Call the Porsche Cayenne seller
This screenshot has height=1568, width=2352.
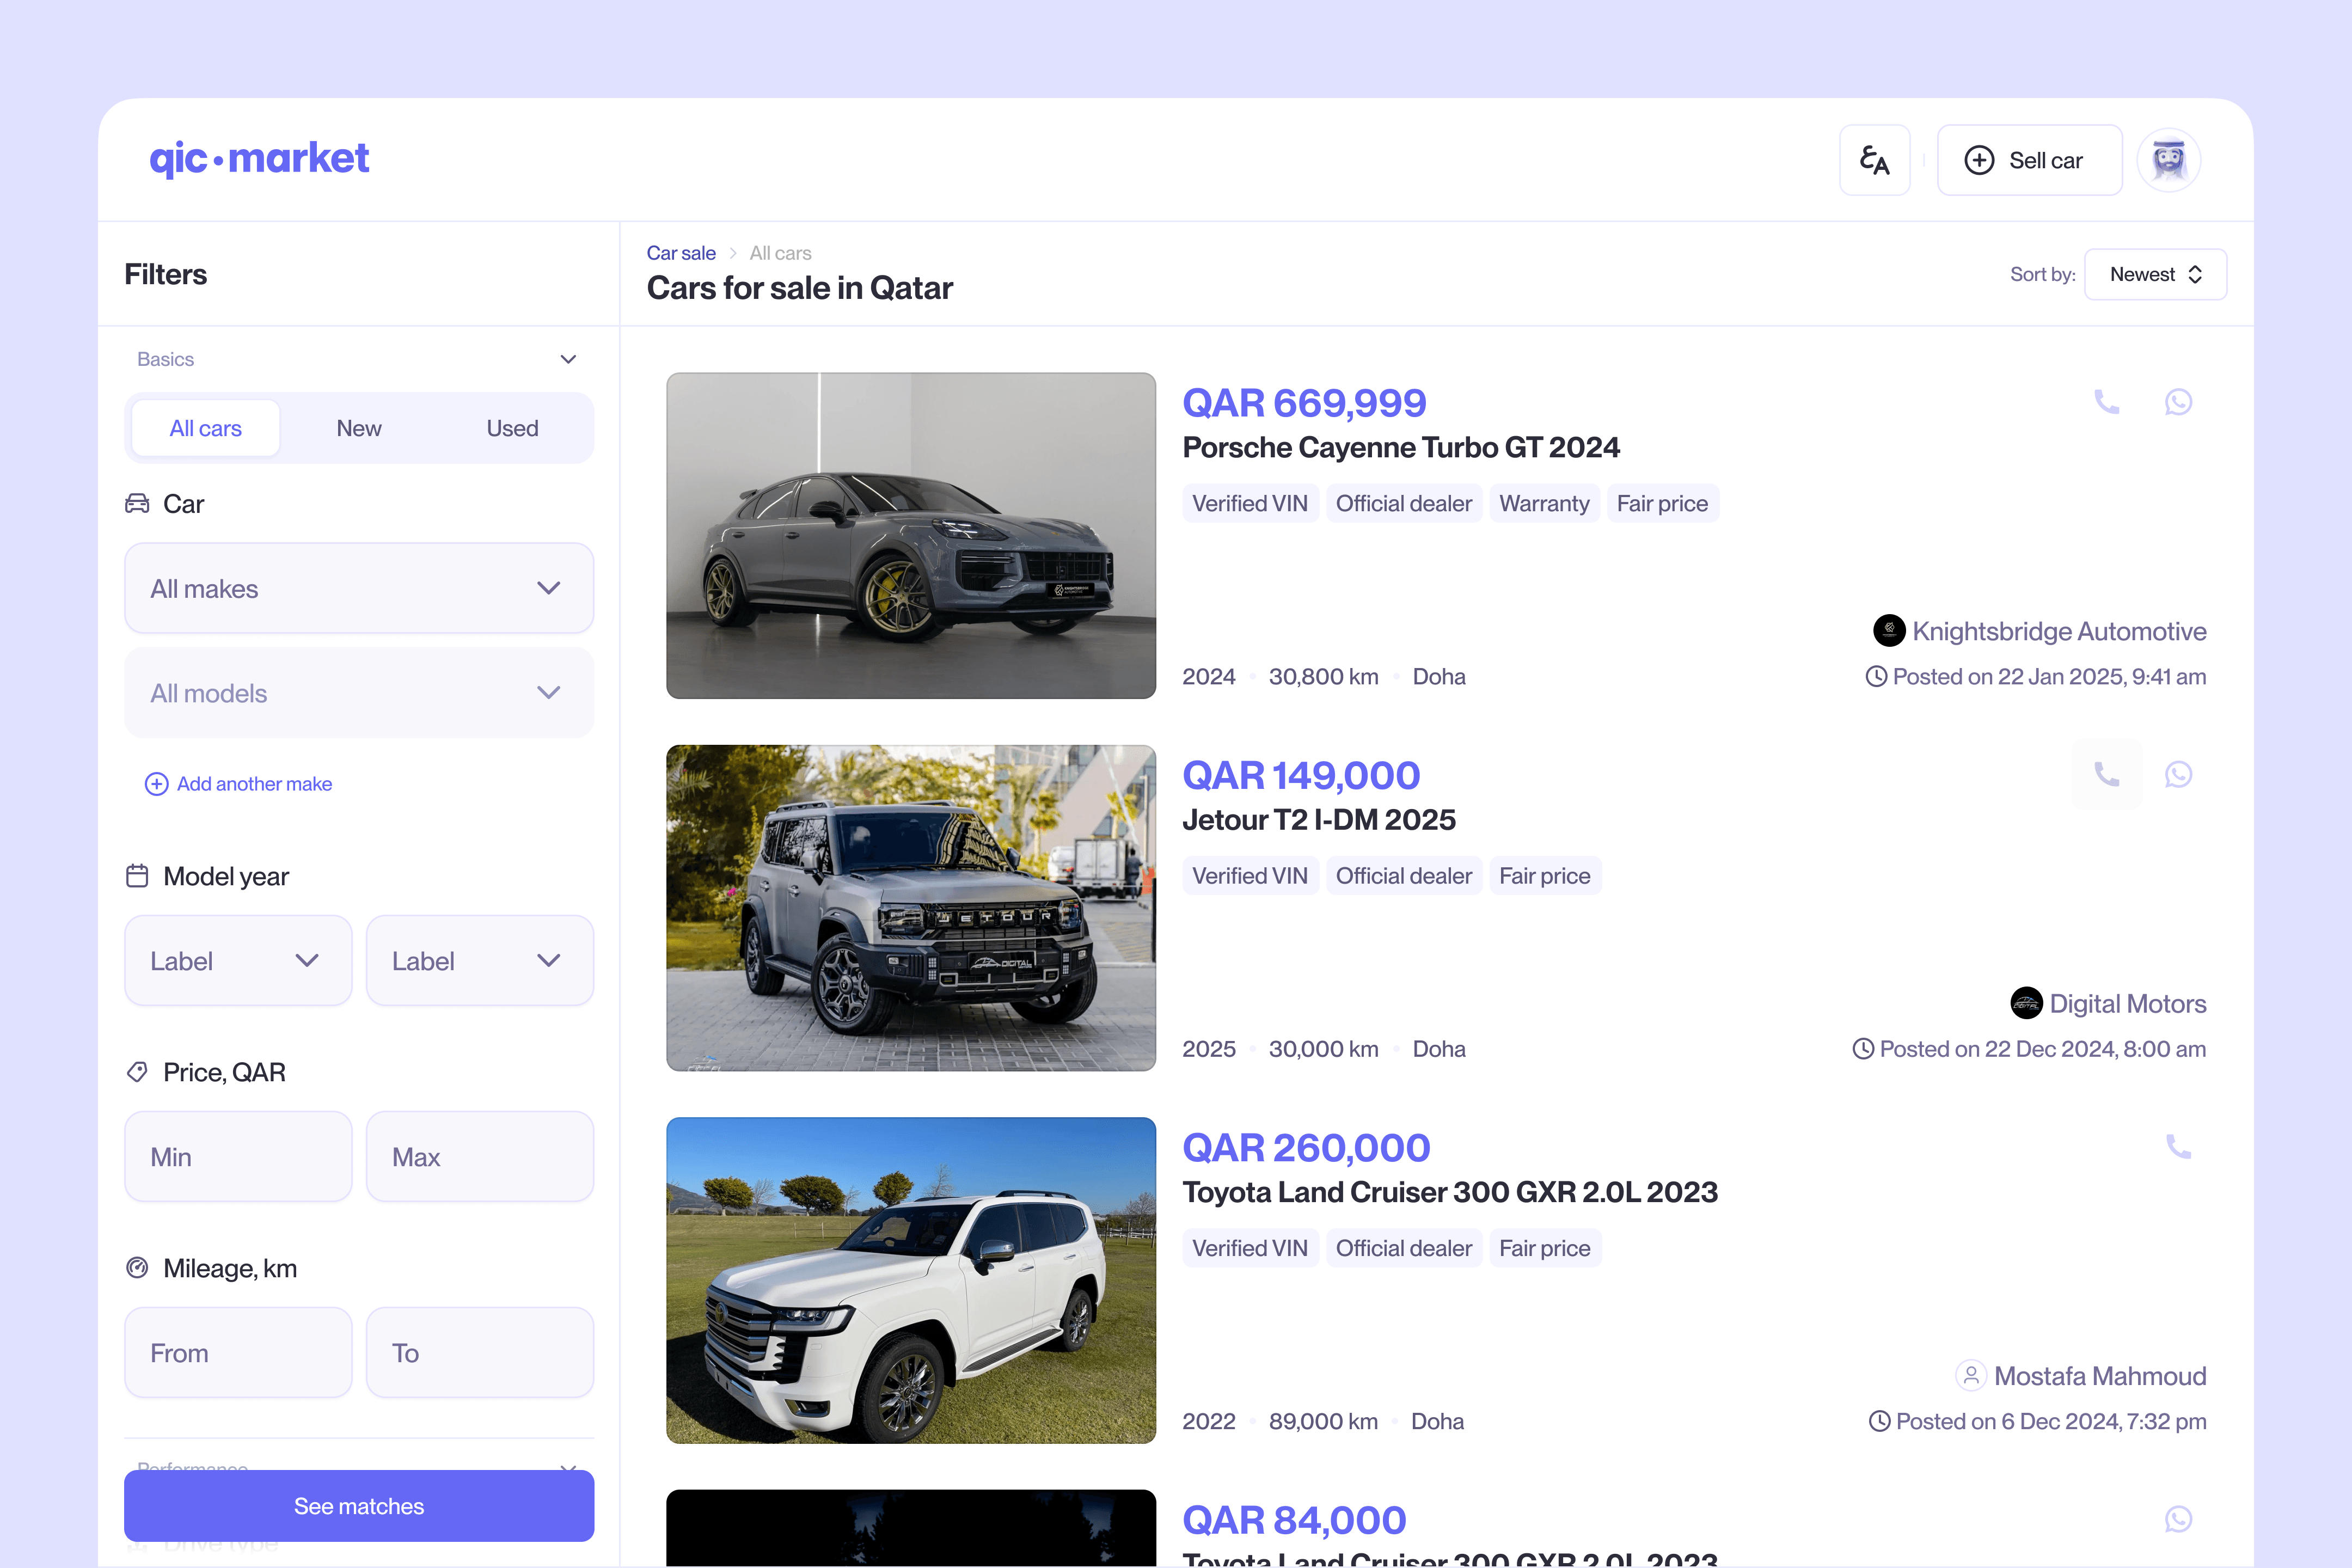point(2106,402)
